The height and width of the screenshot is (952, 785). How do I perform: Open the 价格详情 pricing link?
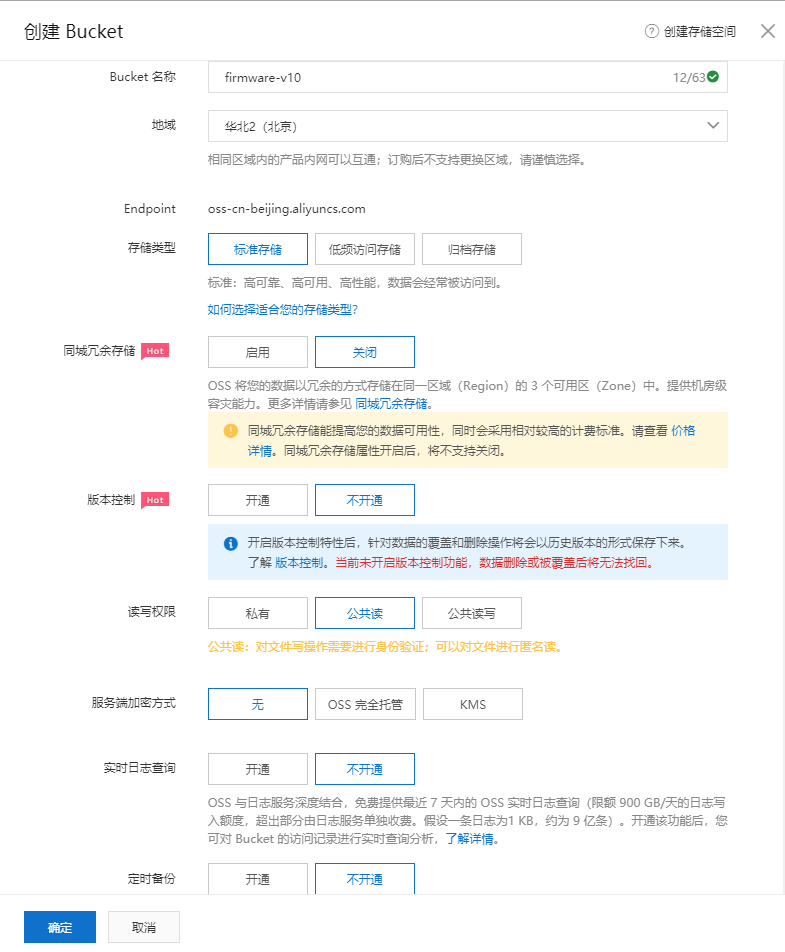tap(683, 430)
